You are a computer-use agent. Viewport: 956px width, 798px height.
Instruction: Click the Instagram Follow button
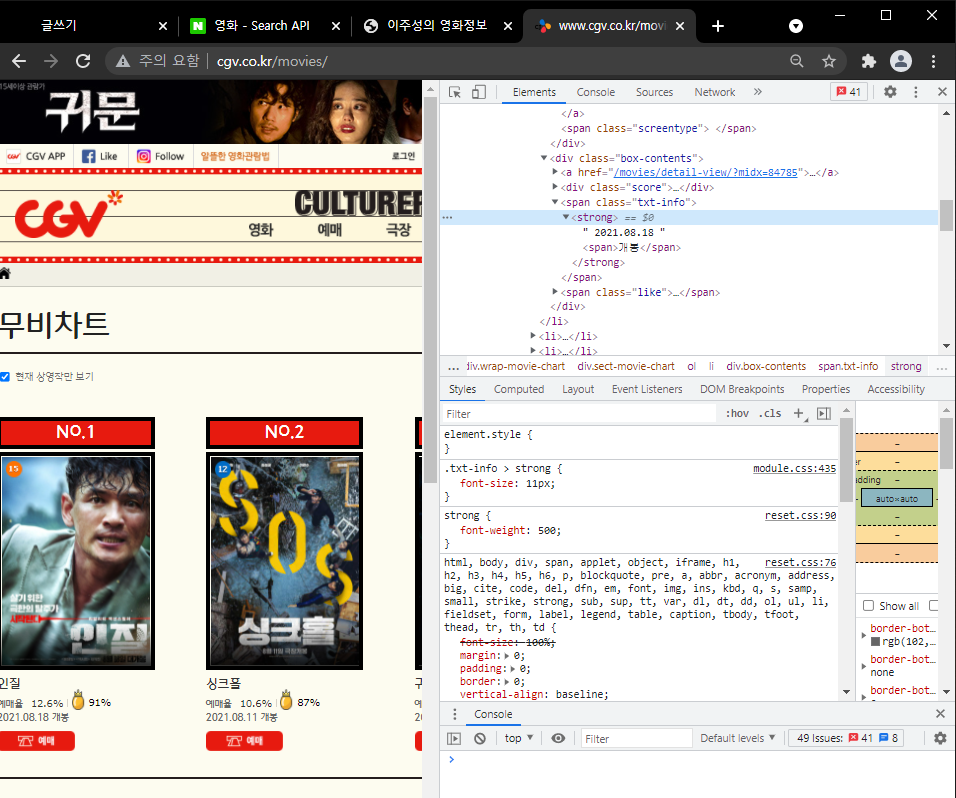click(x=160, y=156)
